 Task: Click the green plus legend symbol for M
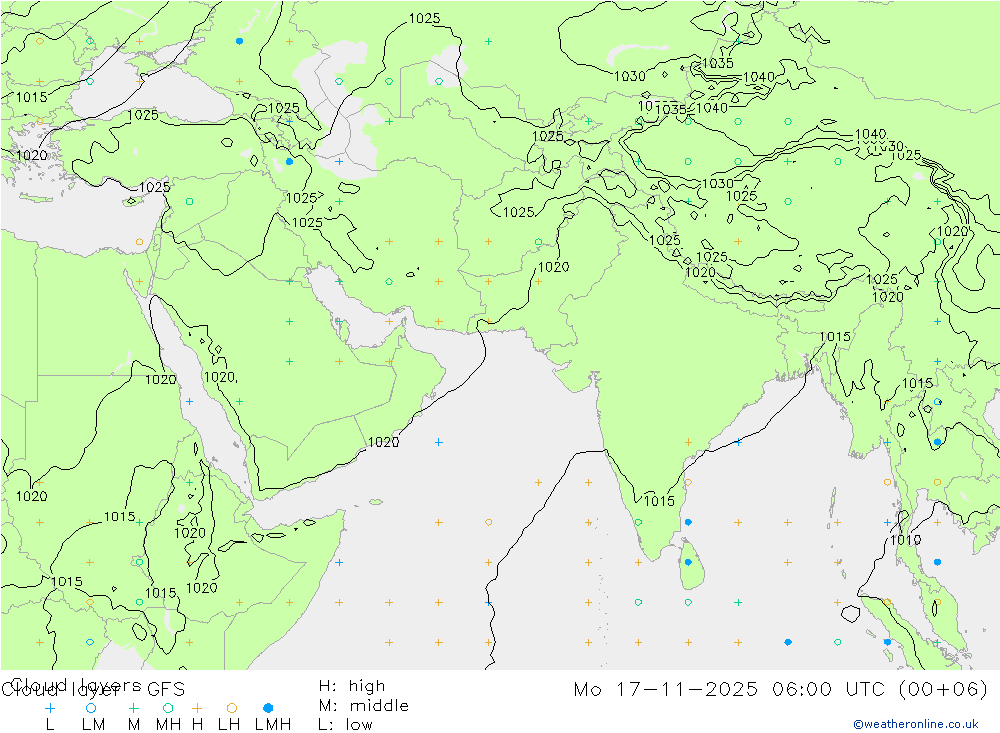point(133,708)
